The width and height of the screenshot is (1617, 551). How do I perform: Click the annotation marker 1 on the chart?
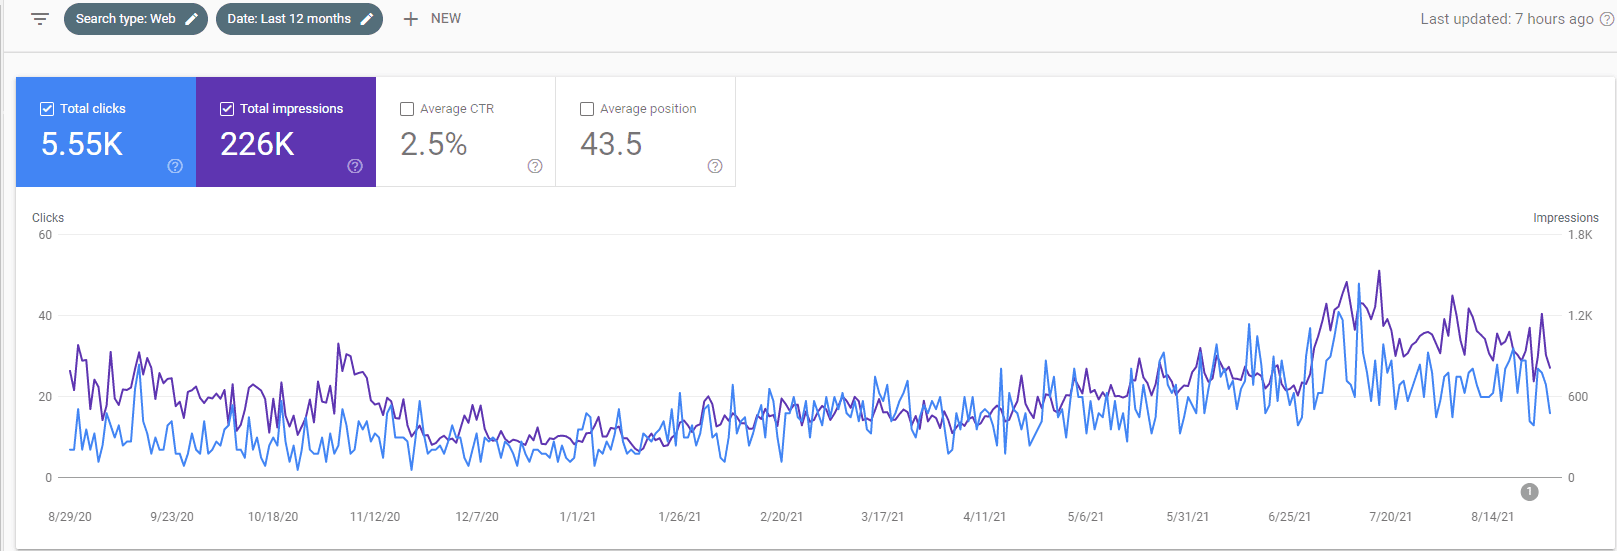[1529, 492]
